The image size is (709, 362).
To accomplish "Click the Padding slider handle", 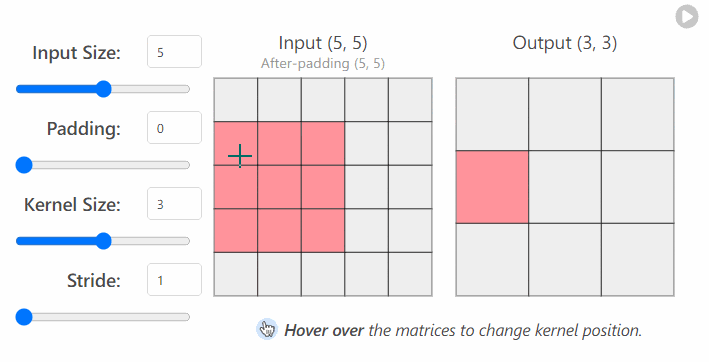I will point(24,165).
